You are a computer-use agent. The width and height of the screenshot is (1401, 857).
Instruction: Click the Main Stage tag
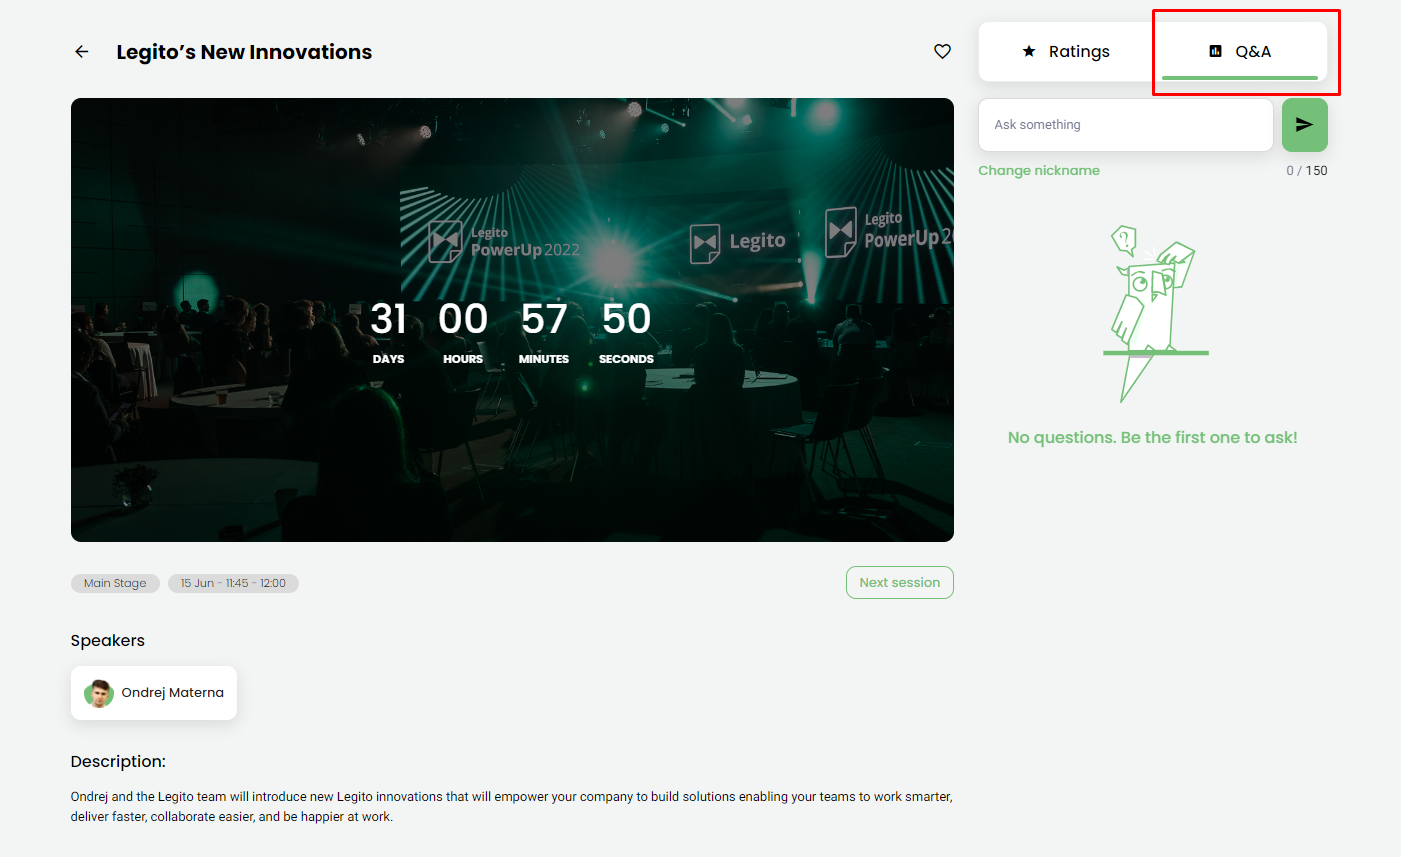click(115, 583)
